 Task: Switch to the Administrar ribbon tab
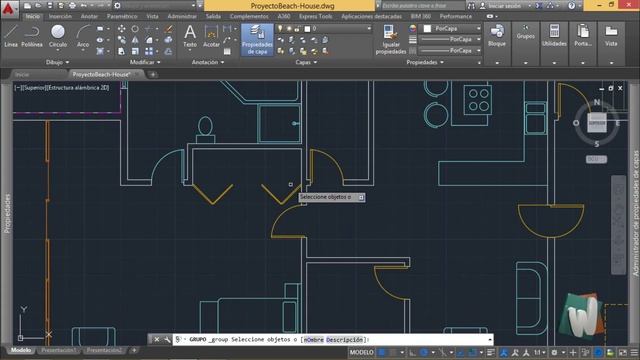(182, 16)
